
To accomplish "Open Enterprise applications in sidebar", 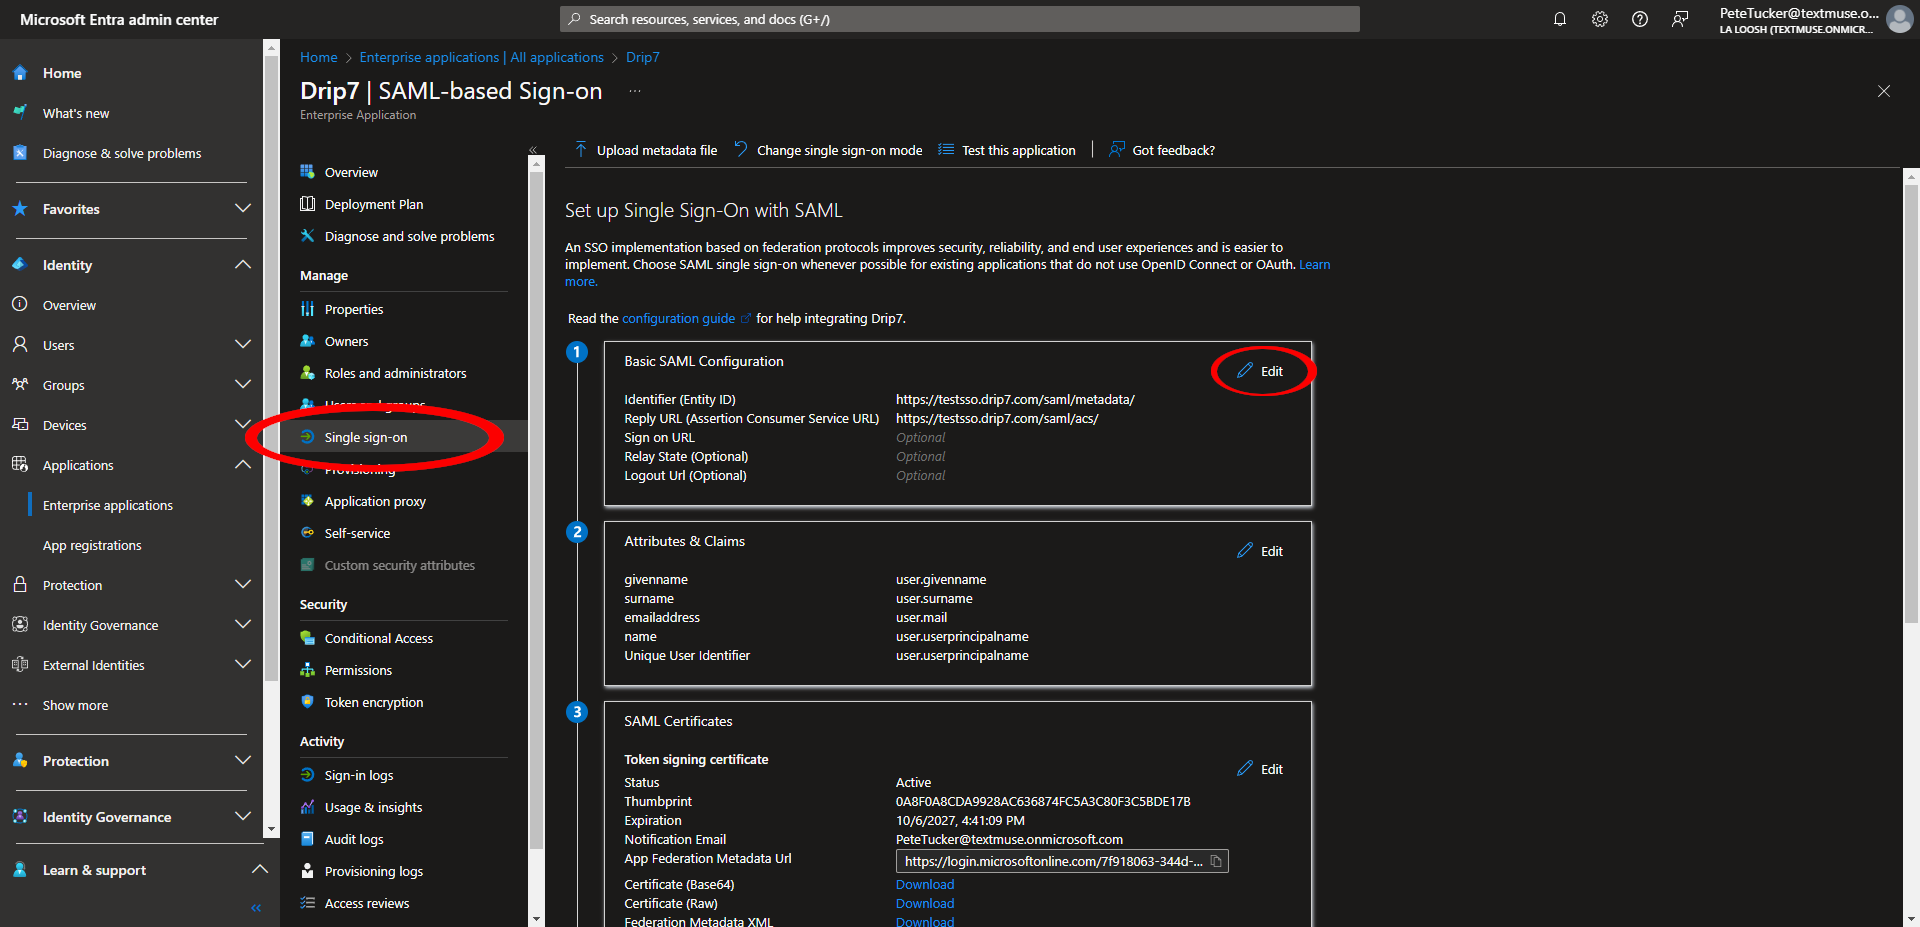I will click(108, 505).
